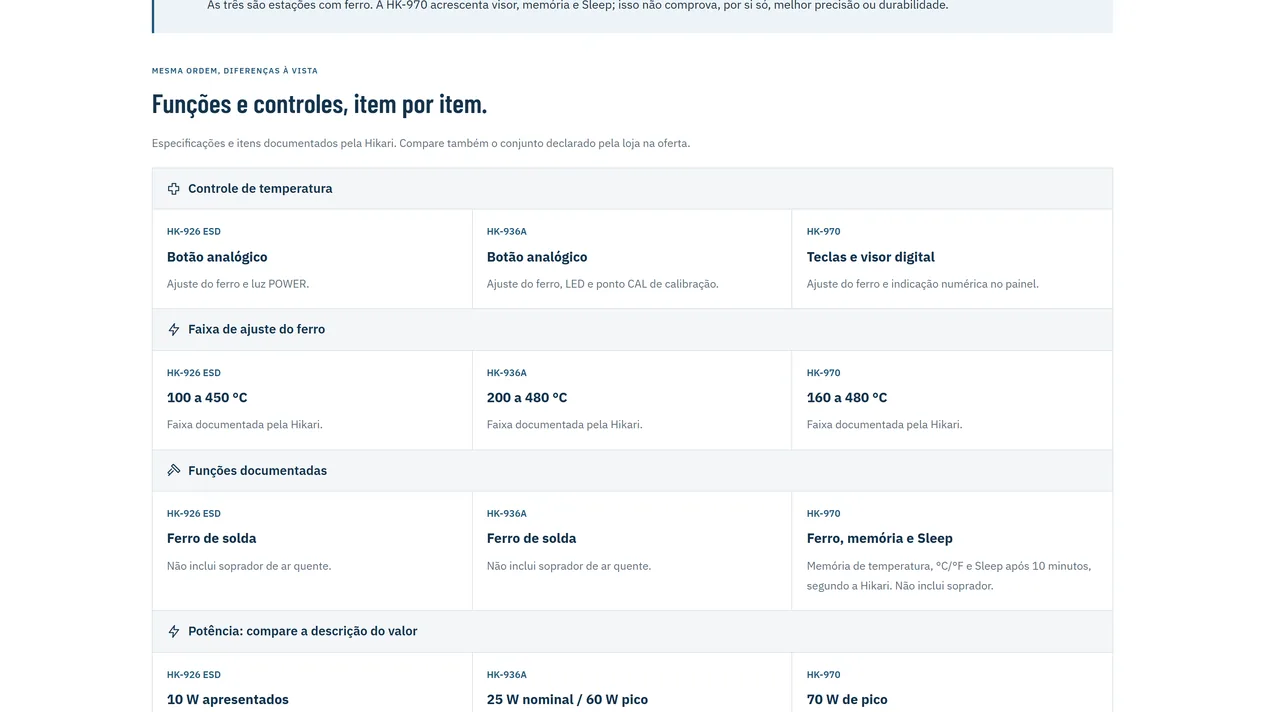This screenshot has height=712, width=1265.
Task: Click the "160 a 480 °C" value
Action: click(x=847, y=398)
